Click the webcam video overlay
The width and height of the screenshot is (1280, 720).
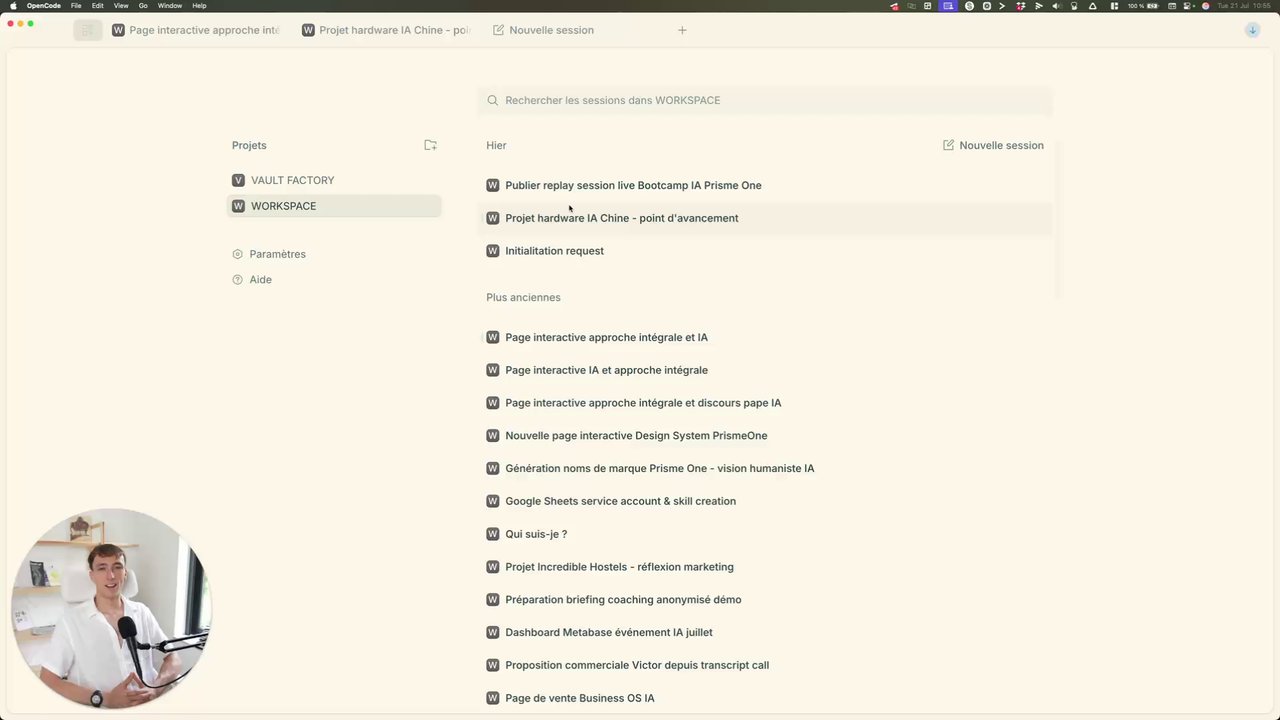pos(110,609)
